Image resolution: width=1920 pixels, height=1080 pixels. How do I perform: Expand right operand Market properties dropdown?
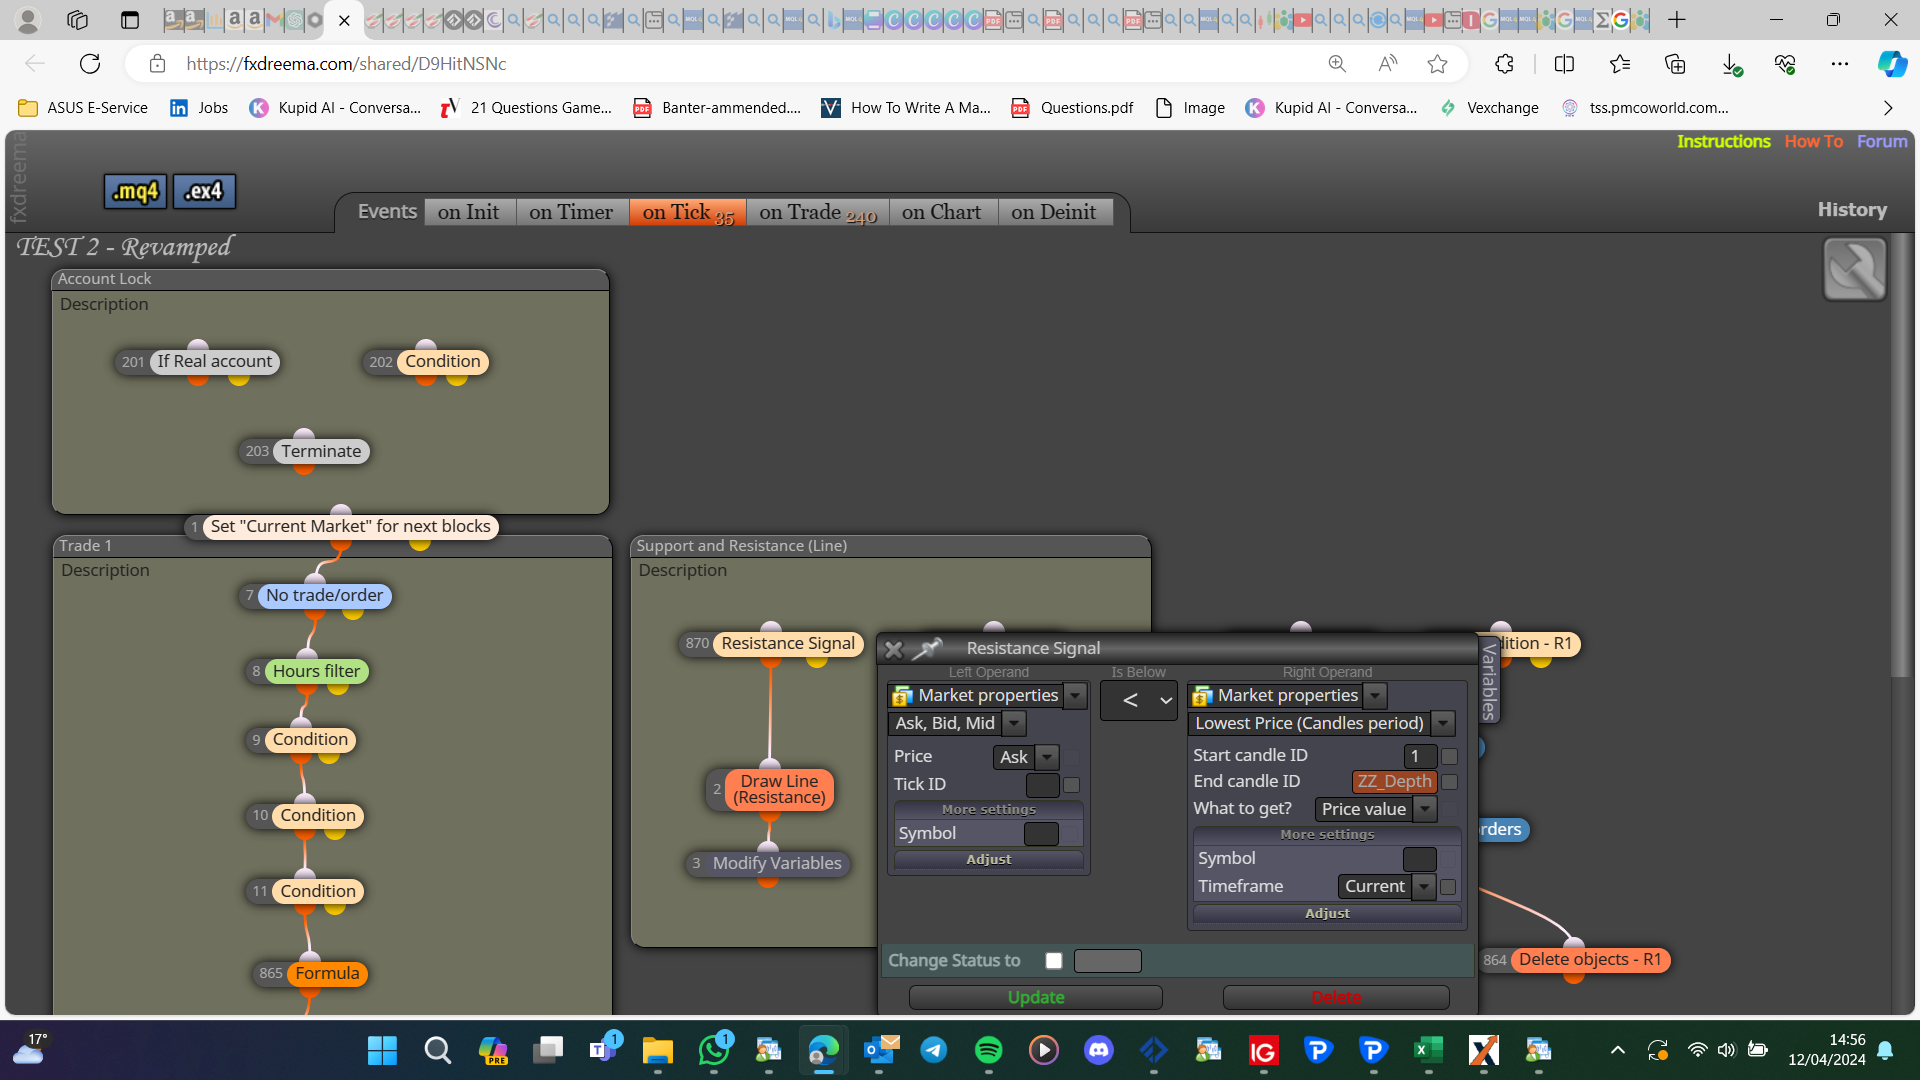(1375, 696)
